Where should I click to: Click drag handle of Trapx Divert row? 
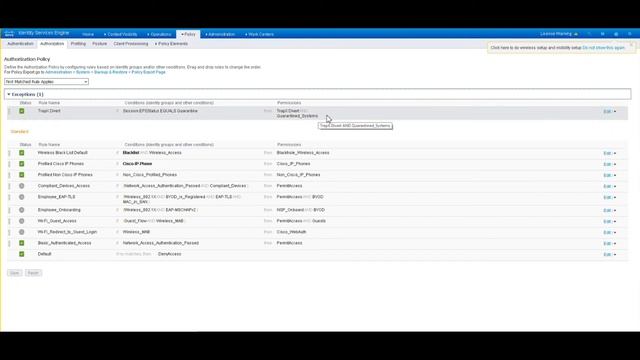pyautogui.click(x=9, y=111)
